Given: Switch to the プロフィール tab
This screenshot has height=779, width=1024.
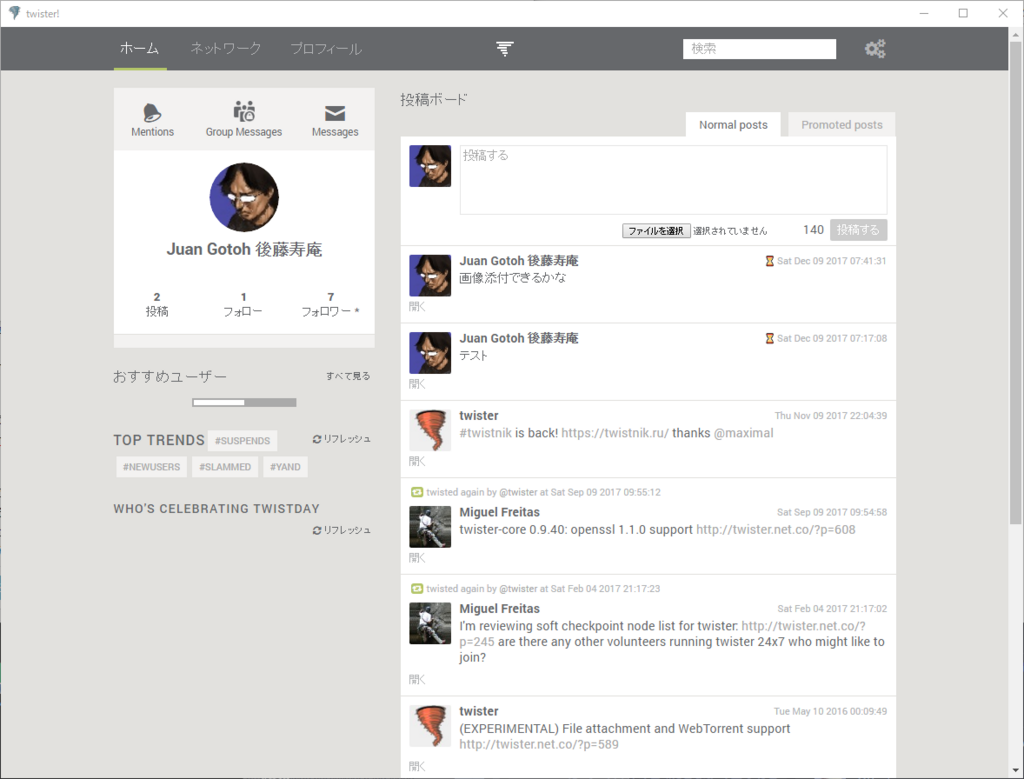Looking at the screenshot, I should coord(326,48).
